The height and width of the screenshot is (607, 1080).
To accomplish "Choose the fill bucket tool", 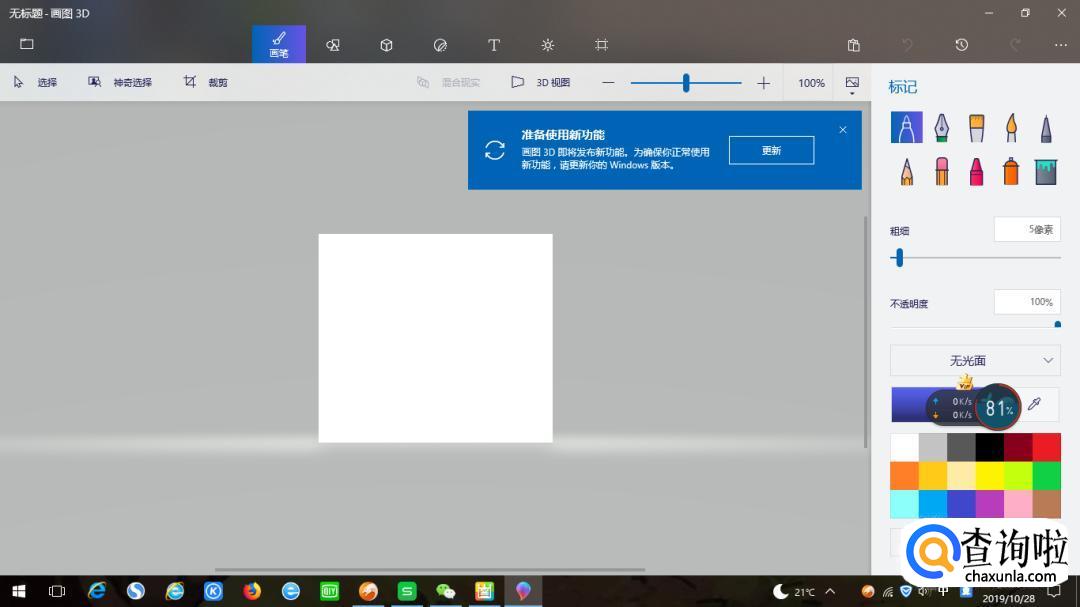I will coord(1046,171).
